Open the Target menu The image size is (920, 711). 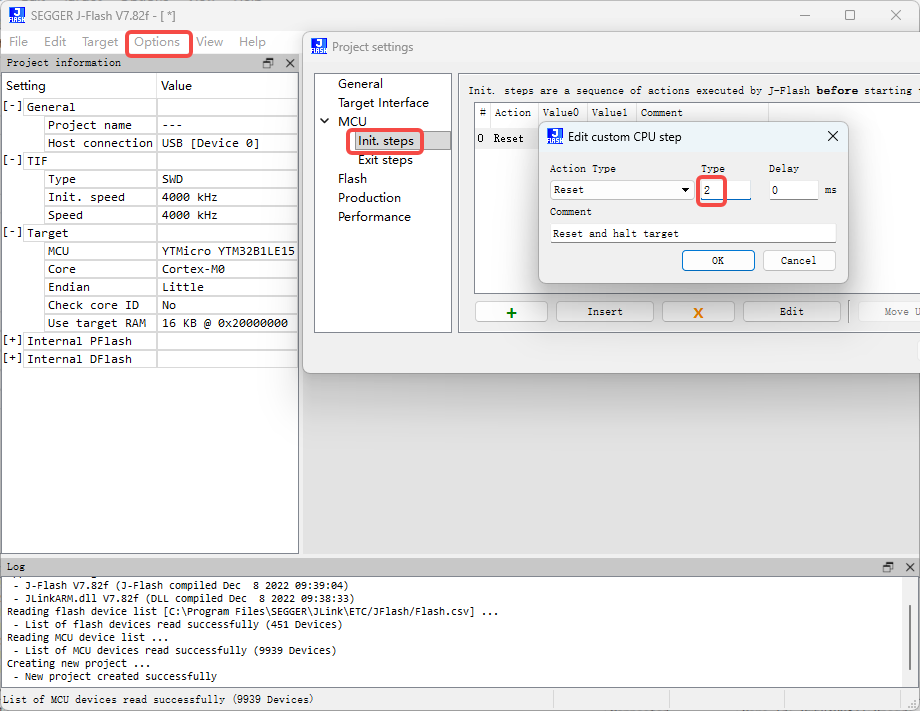coord(100,42)
